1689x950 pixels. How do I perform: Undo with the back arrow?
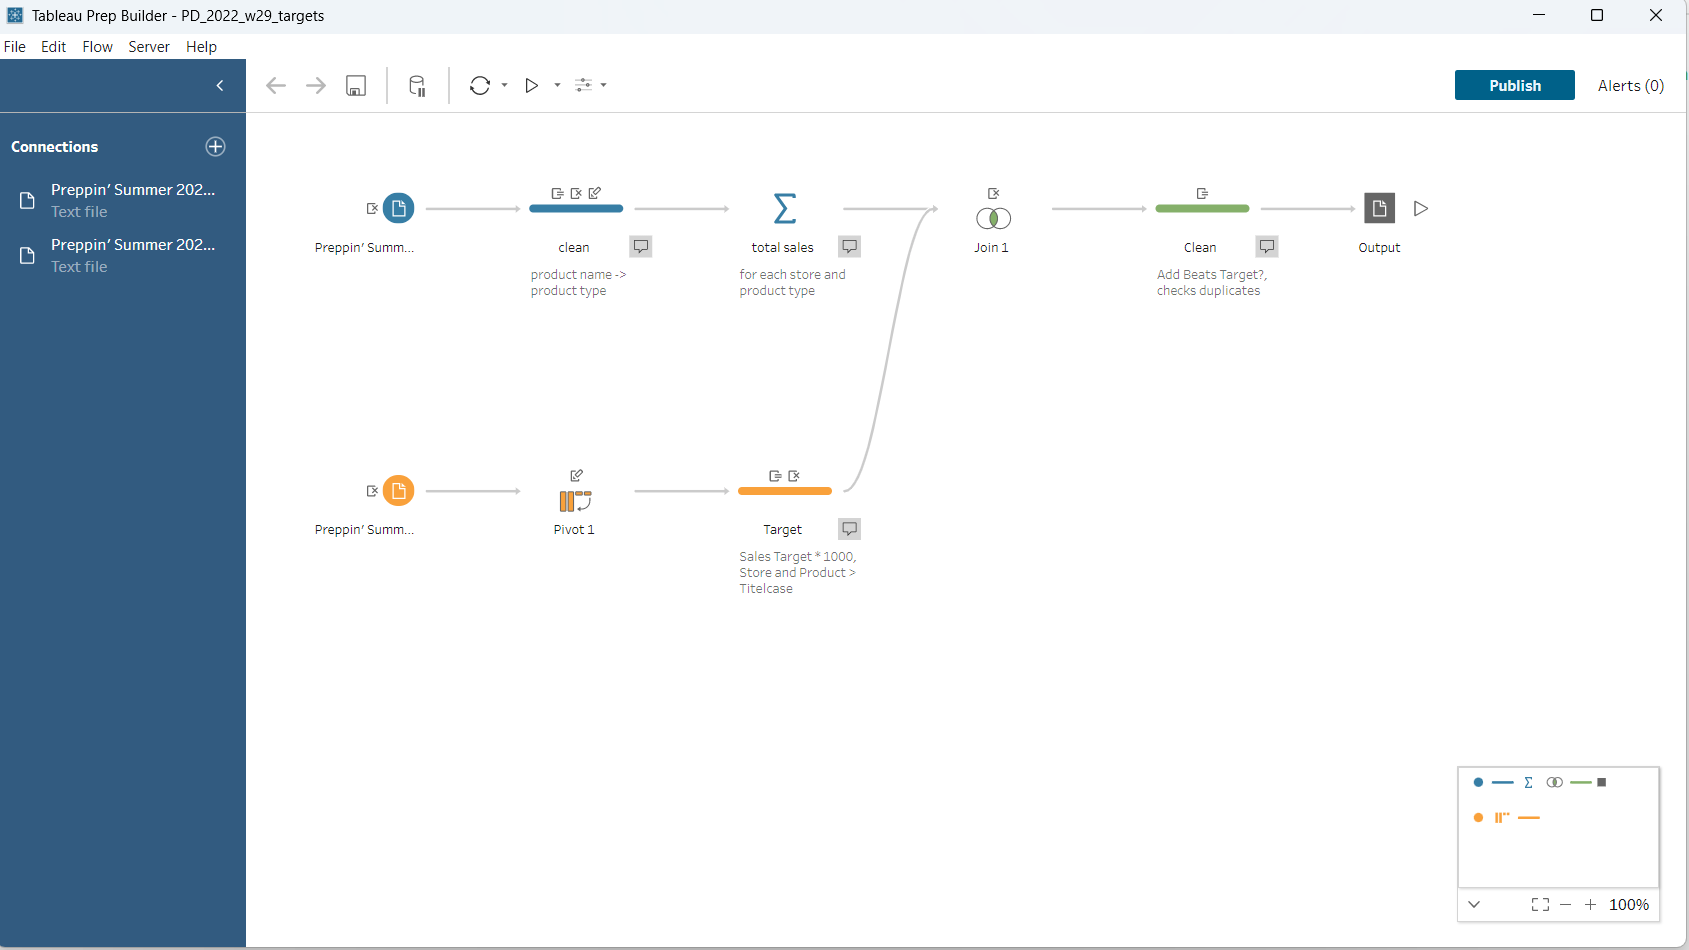(x=276, y=86)
